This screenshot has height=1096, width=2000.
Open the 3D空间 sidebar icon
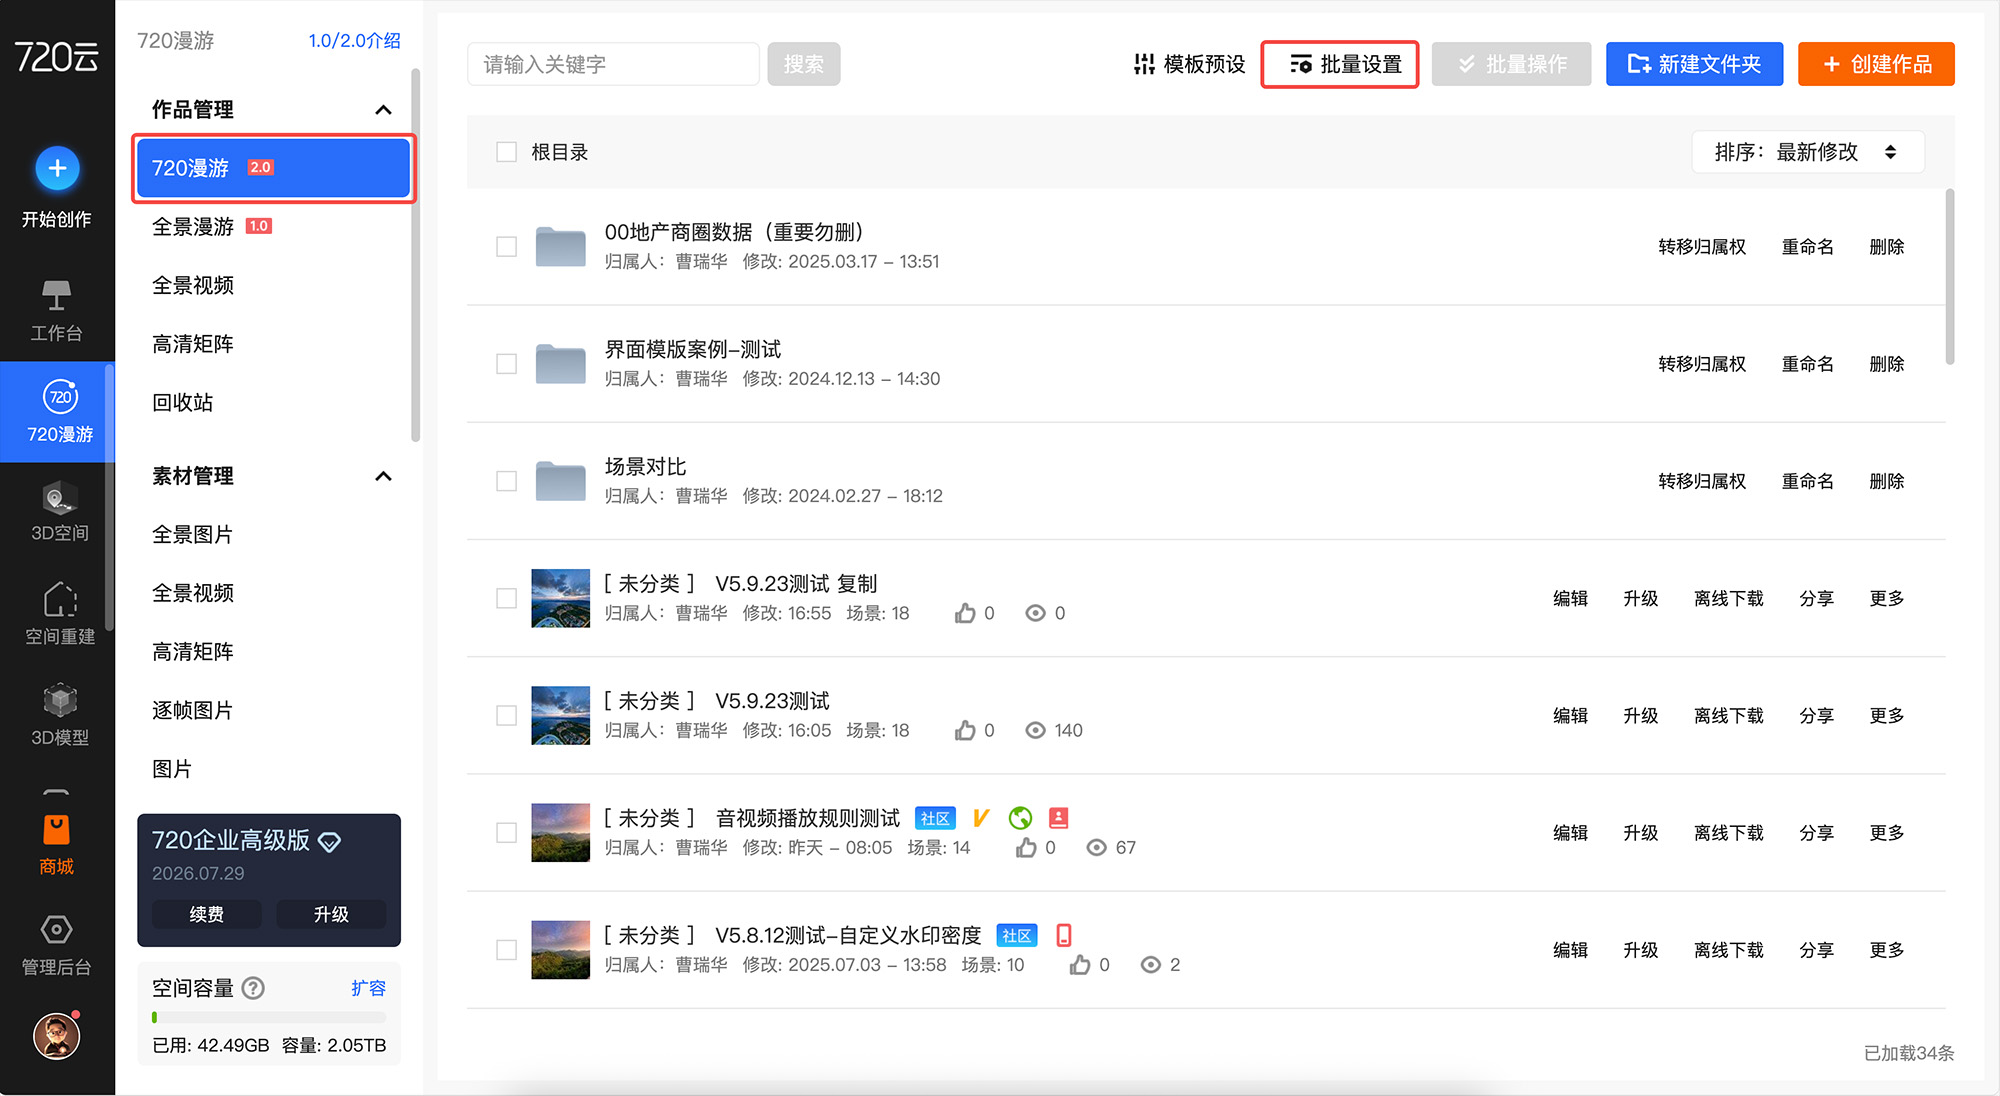(59, 512)
